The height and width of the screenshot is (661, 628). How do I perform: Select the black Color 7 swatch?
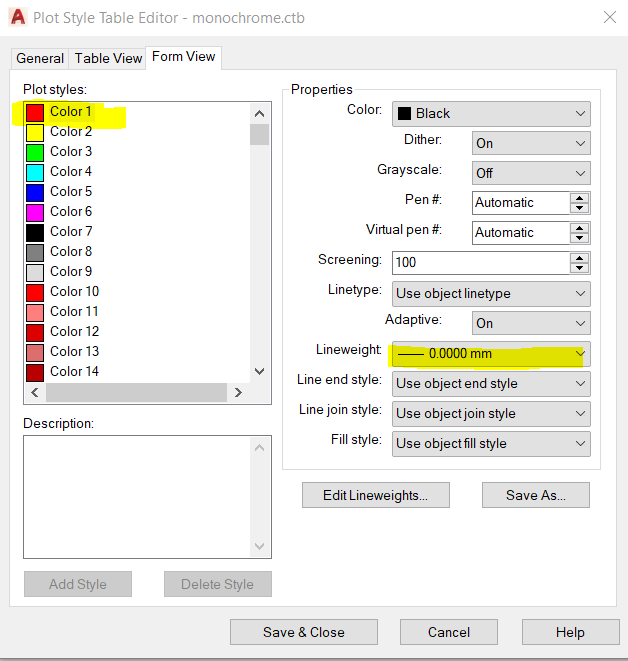[x=35, y=233]
